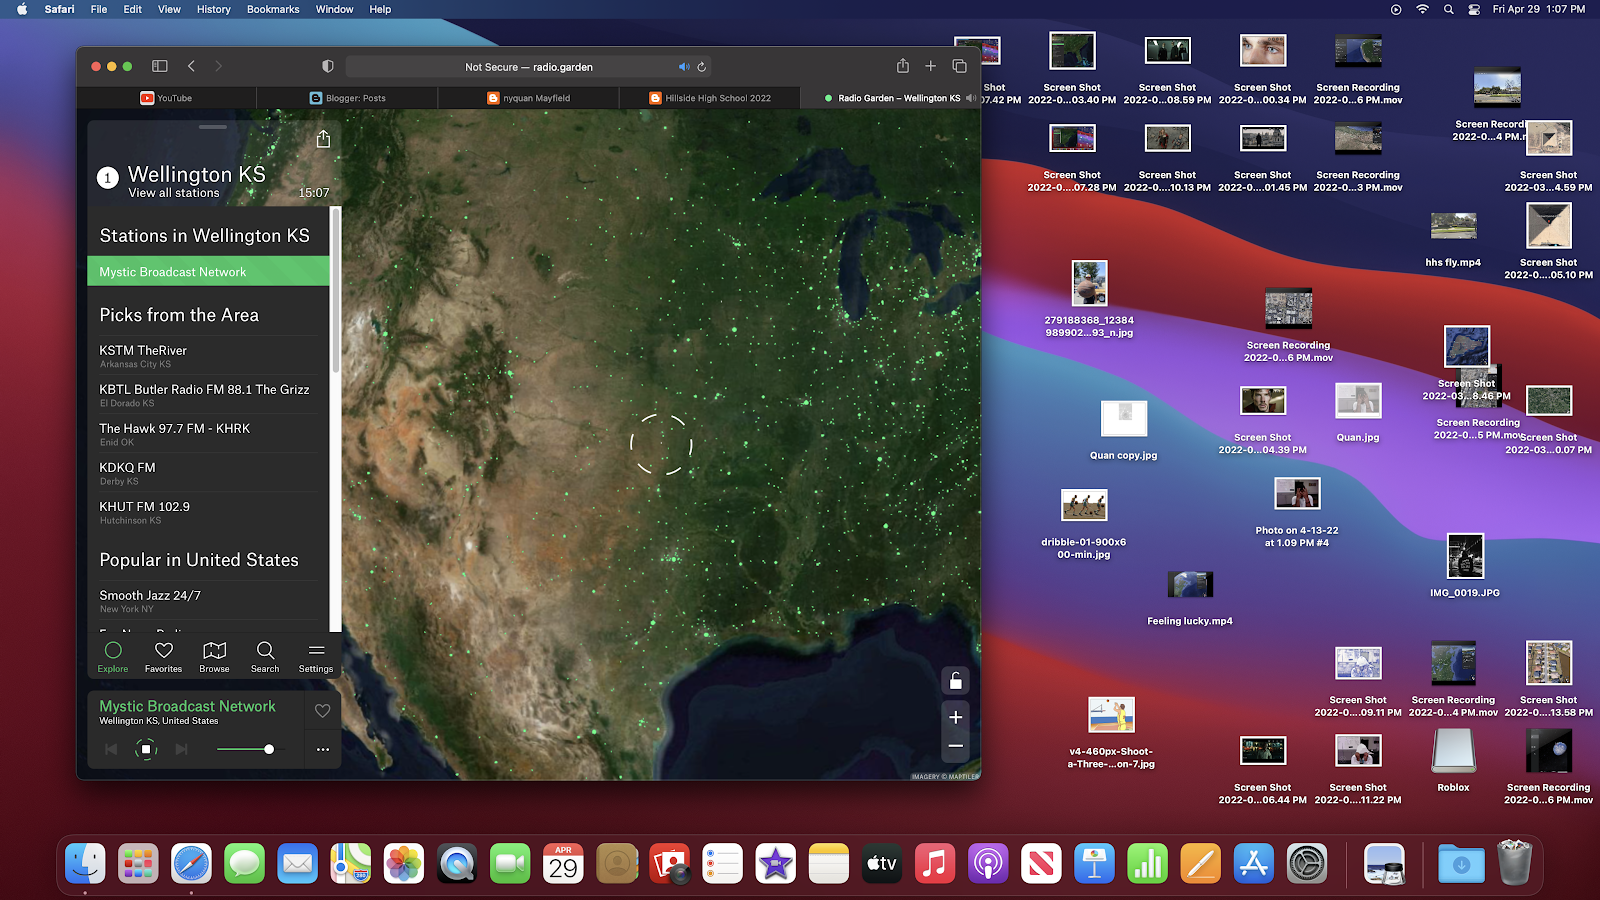The image size is (1600, 900).
Task: Open the Explore tab in Radio Garden
Action: [x=113, y=657]
